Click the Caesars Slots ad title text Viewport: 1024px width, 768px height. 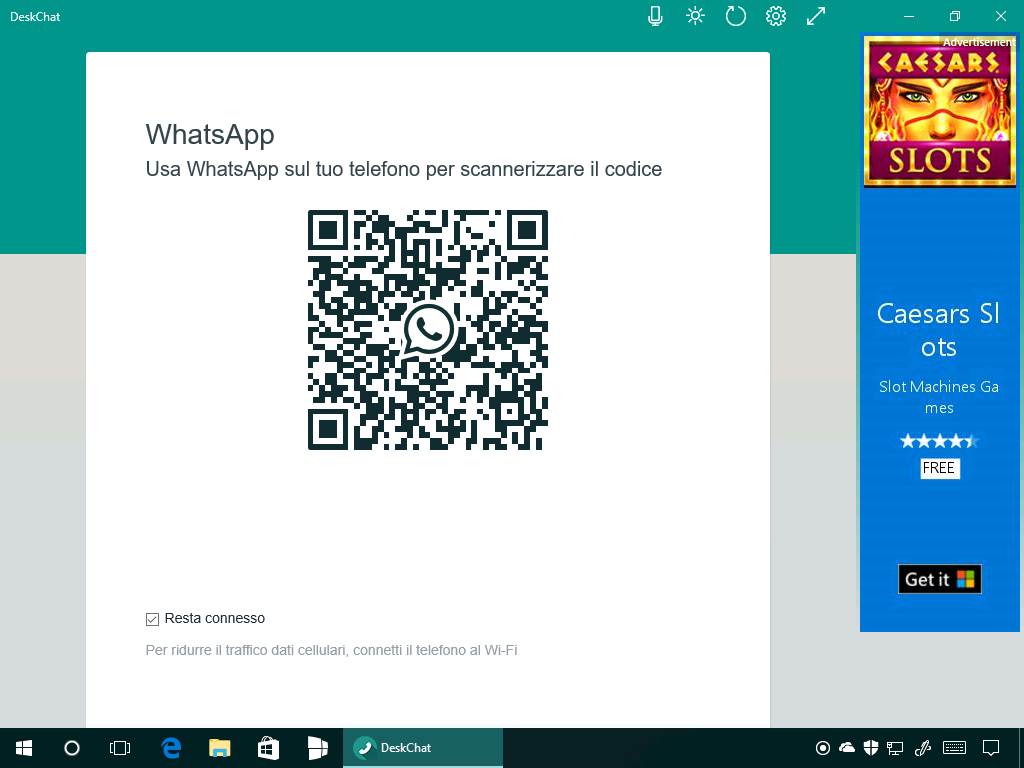coord(939,330)
